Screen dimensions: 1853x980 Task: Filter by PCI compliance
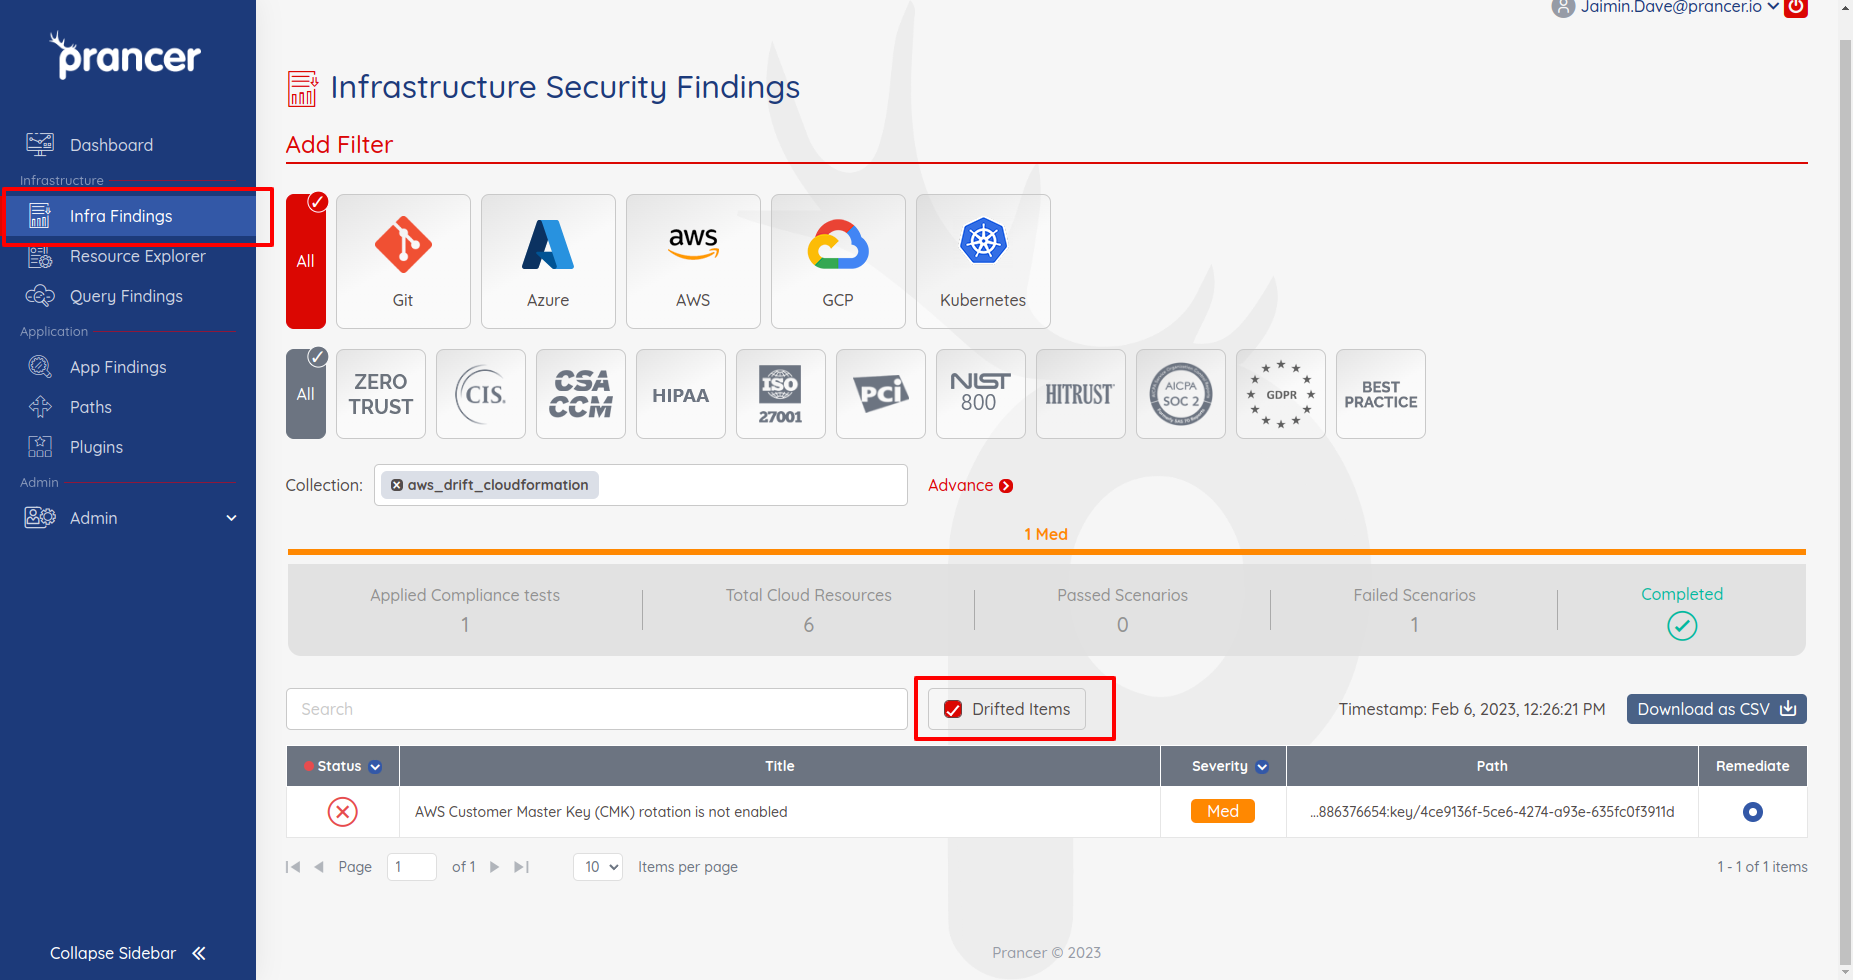coord(881,394)
